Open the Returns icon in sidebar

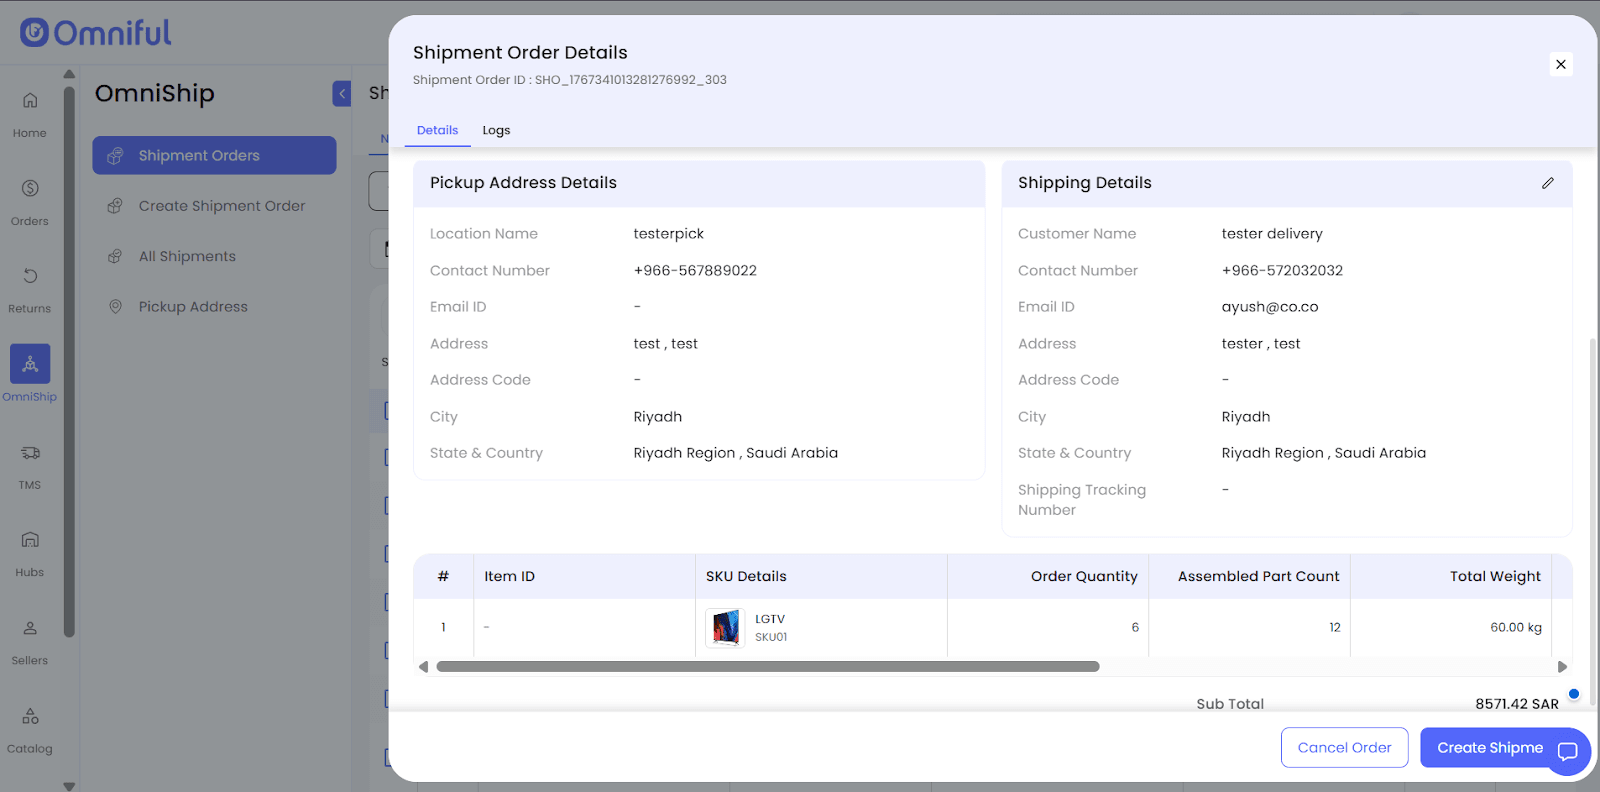pyautogui.click(x=30, y=276)
